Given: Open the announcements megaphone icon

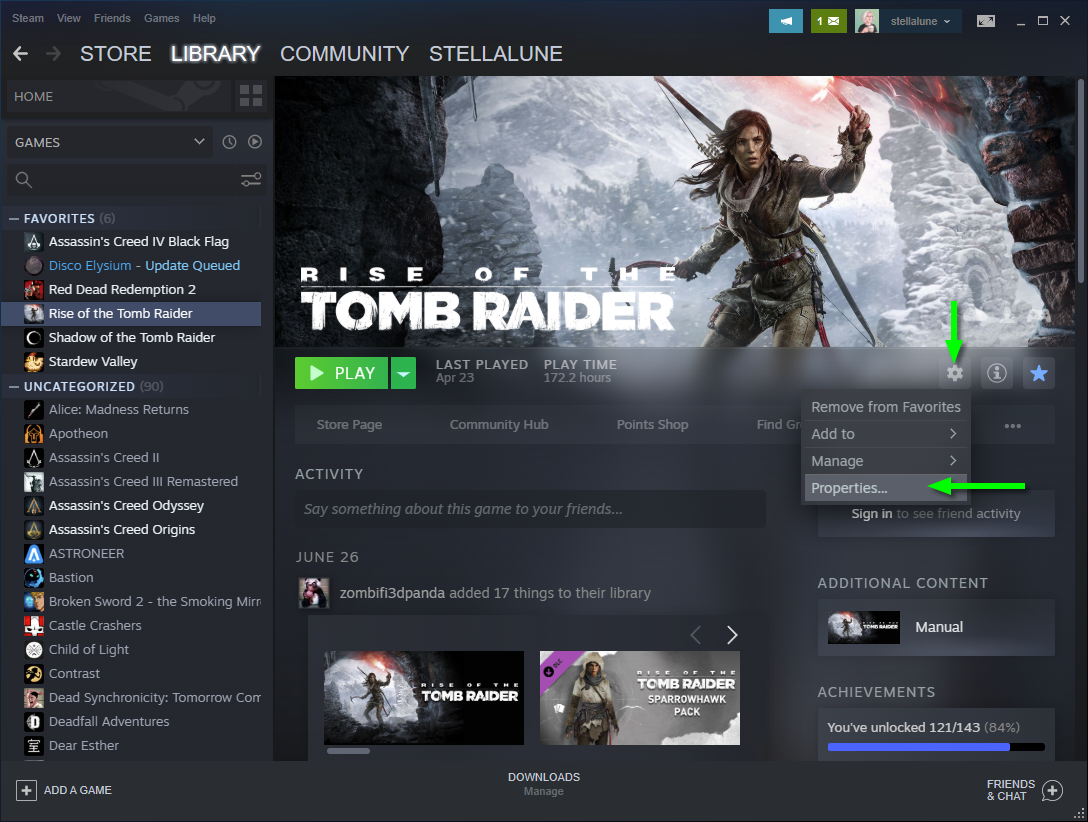Looking at the screenshot, I should point(786,20).
